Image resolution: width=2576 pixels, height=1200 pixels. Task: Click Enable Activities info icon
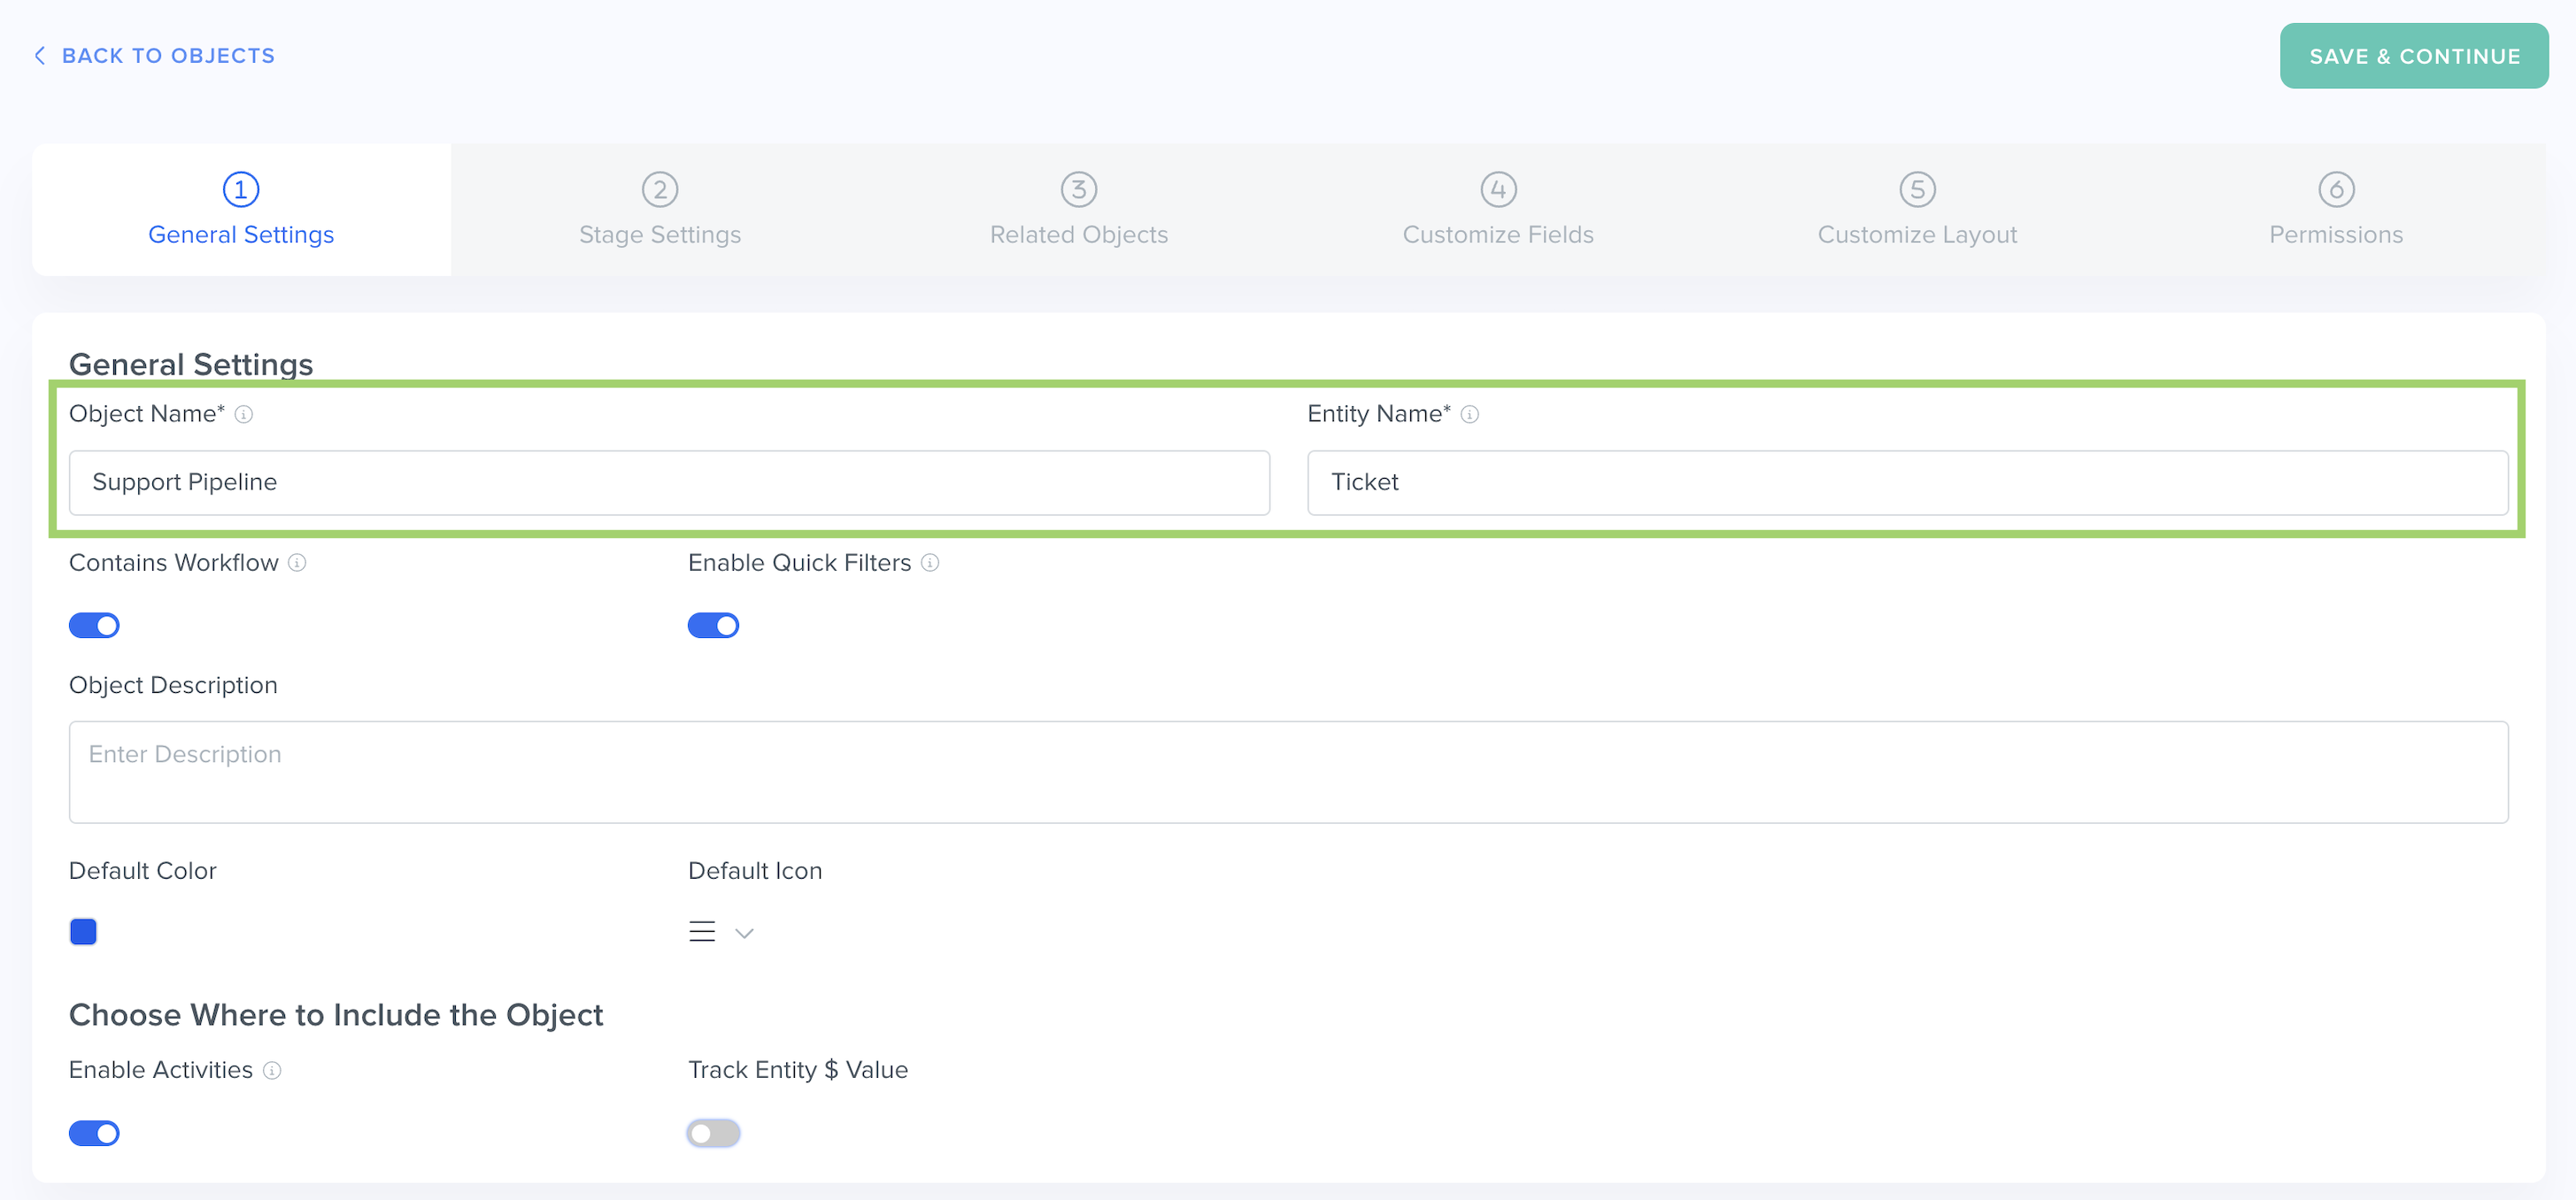272,1070
